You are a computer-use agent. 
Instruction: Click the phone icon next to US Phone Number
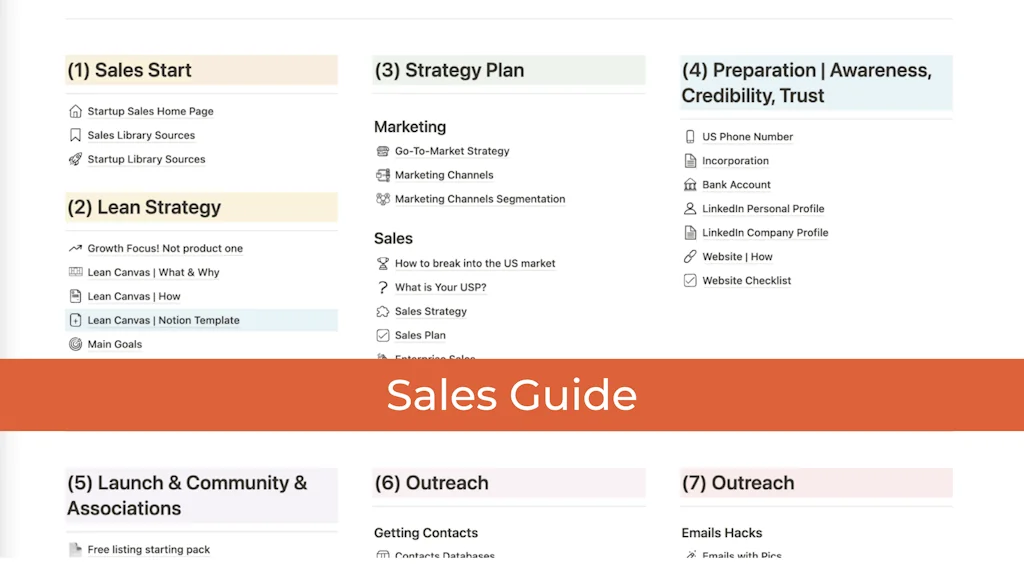coord(690,137)
